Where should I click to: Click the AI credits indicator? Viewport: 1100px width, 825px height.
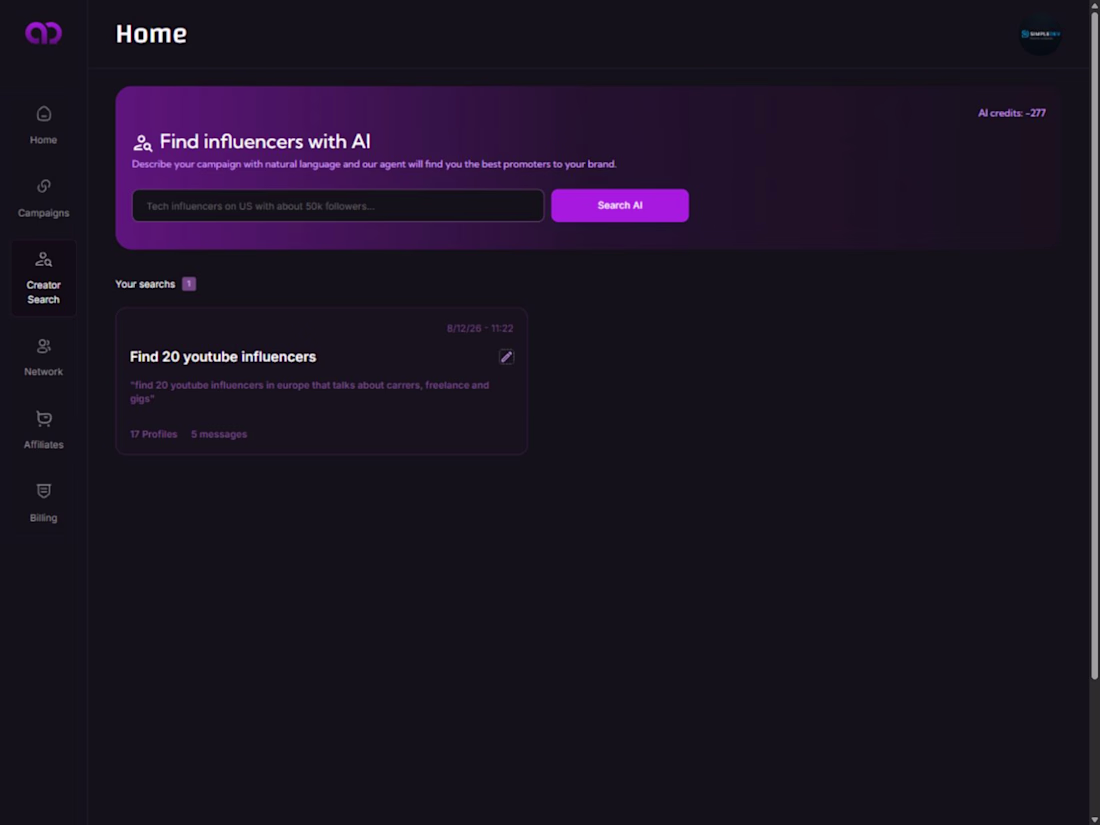(x=1012, y=113)
